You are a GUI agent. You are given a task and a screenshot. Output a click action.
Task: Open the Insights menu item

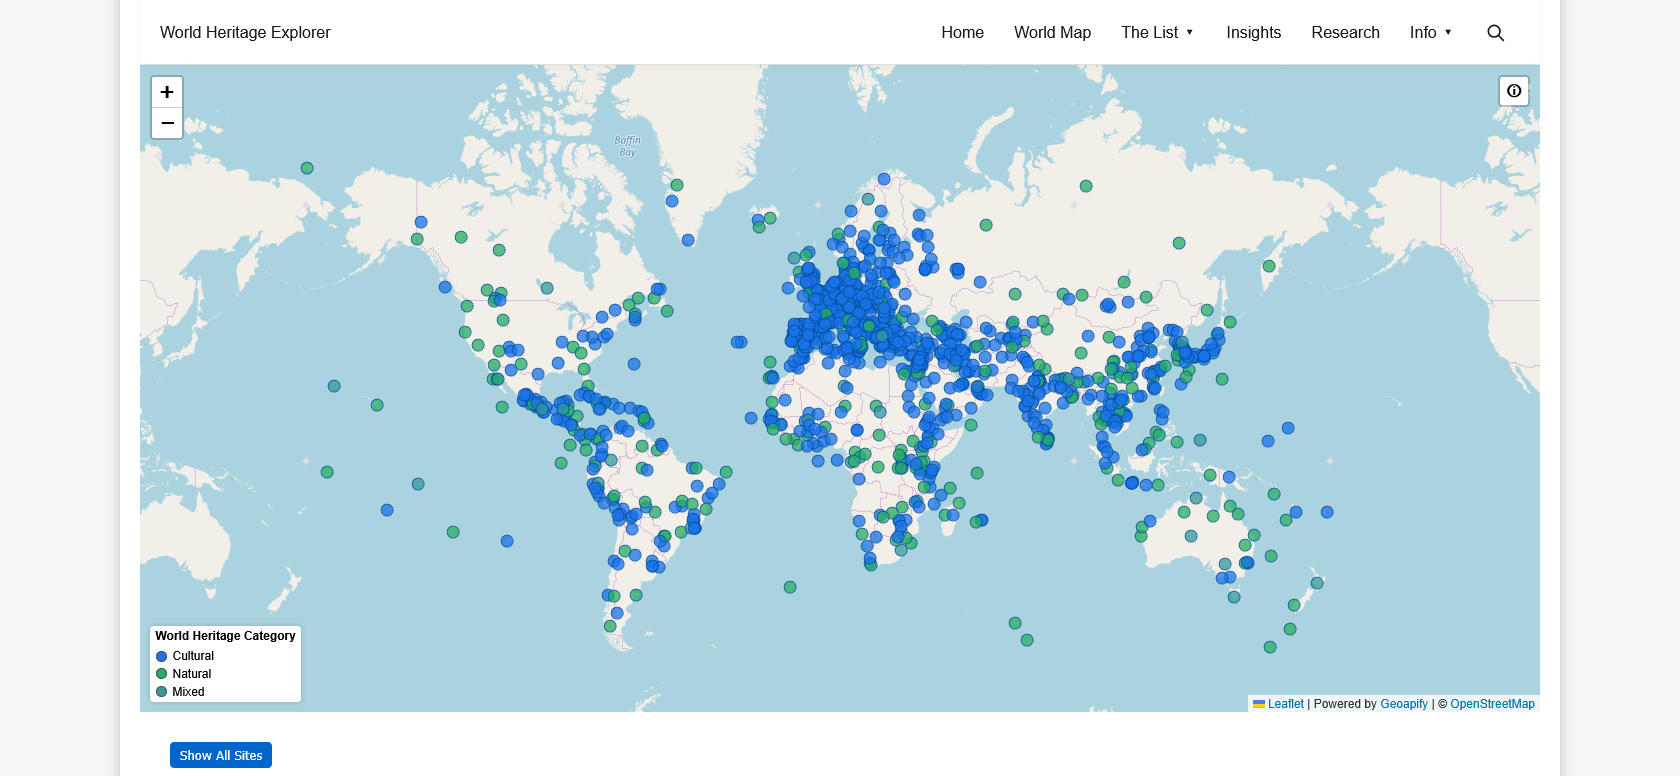[1253, 32]
